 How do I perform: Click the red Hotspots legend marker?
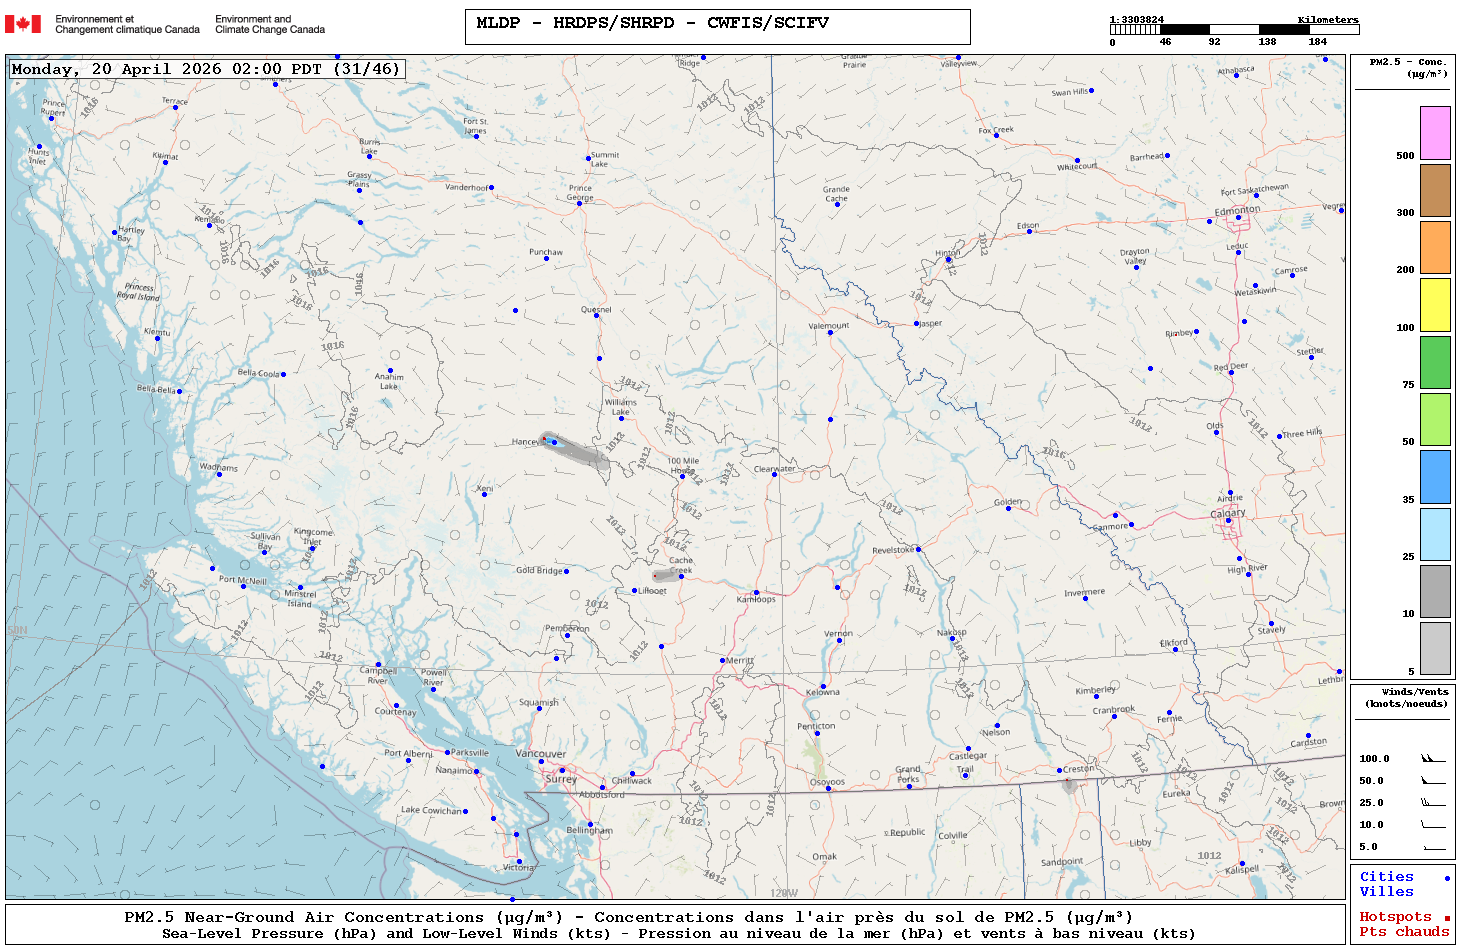click(x=1446, y=918)
